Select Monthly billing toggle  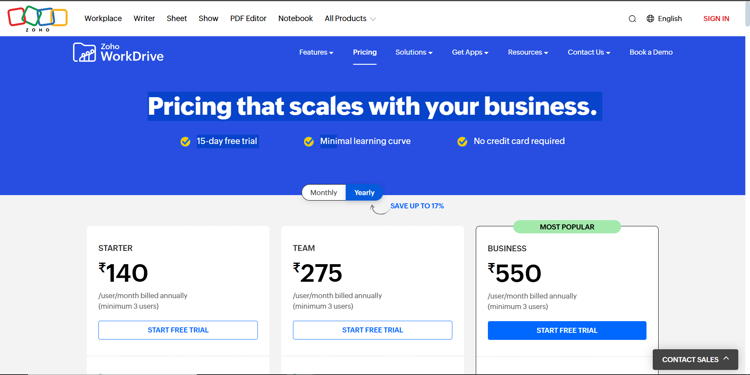(324, 193)
